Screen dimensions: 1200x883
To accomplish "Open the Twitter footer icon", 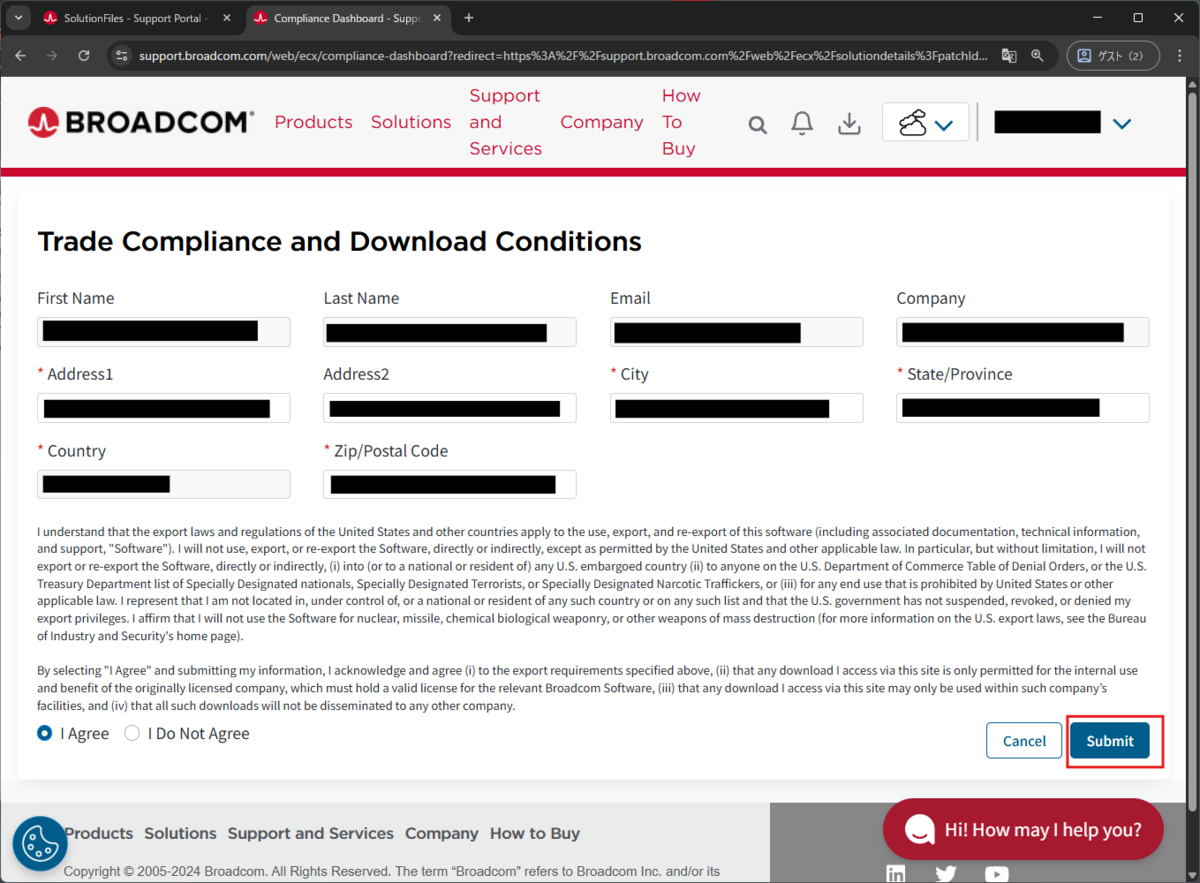I will point(946,874).
